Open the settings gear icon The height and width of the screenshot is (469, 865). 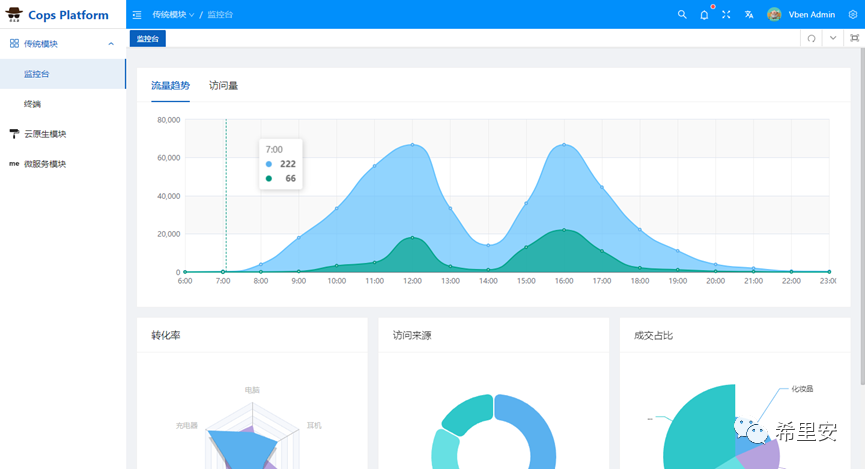[853, 15]
